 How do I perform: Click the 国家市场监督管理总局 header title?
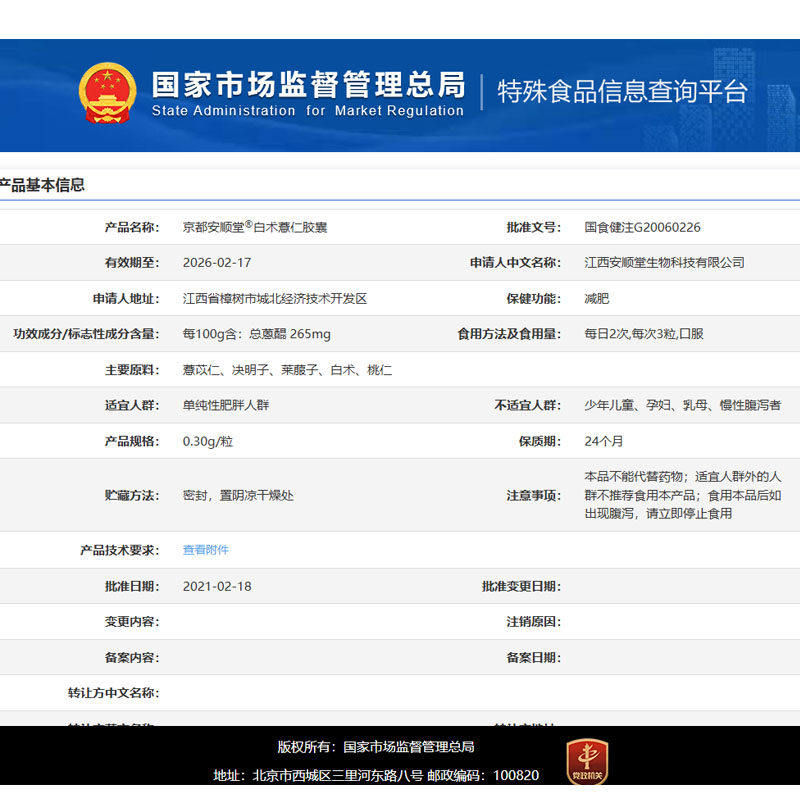(x=309, y=84)
